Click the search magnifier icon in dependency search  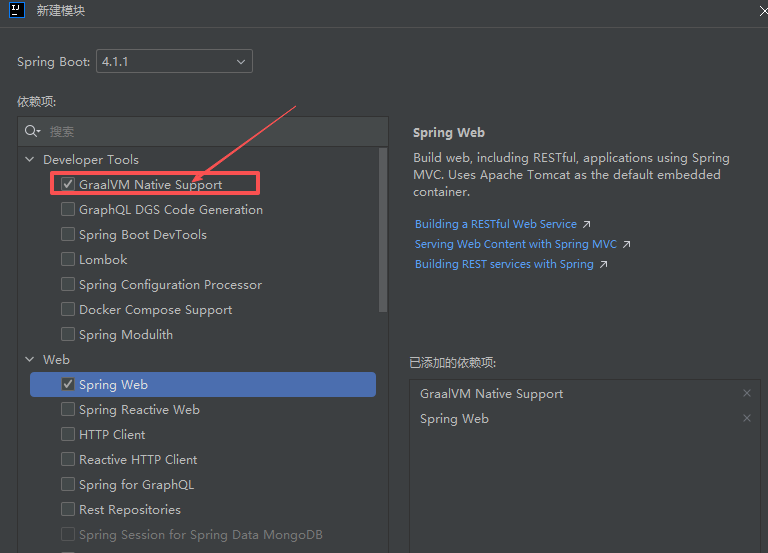coord(32,131)
